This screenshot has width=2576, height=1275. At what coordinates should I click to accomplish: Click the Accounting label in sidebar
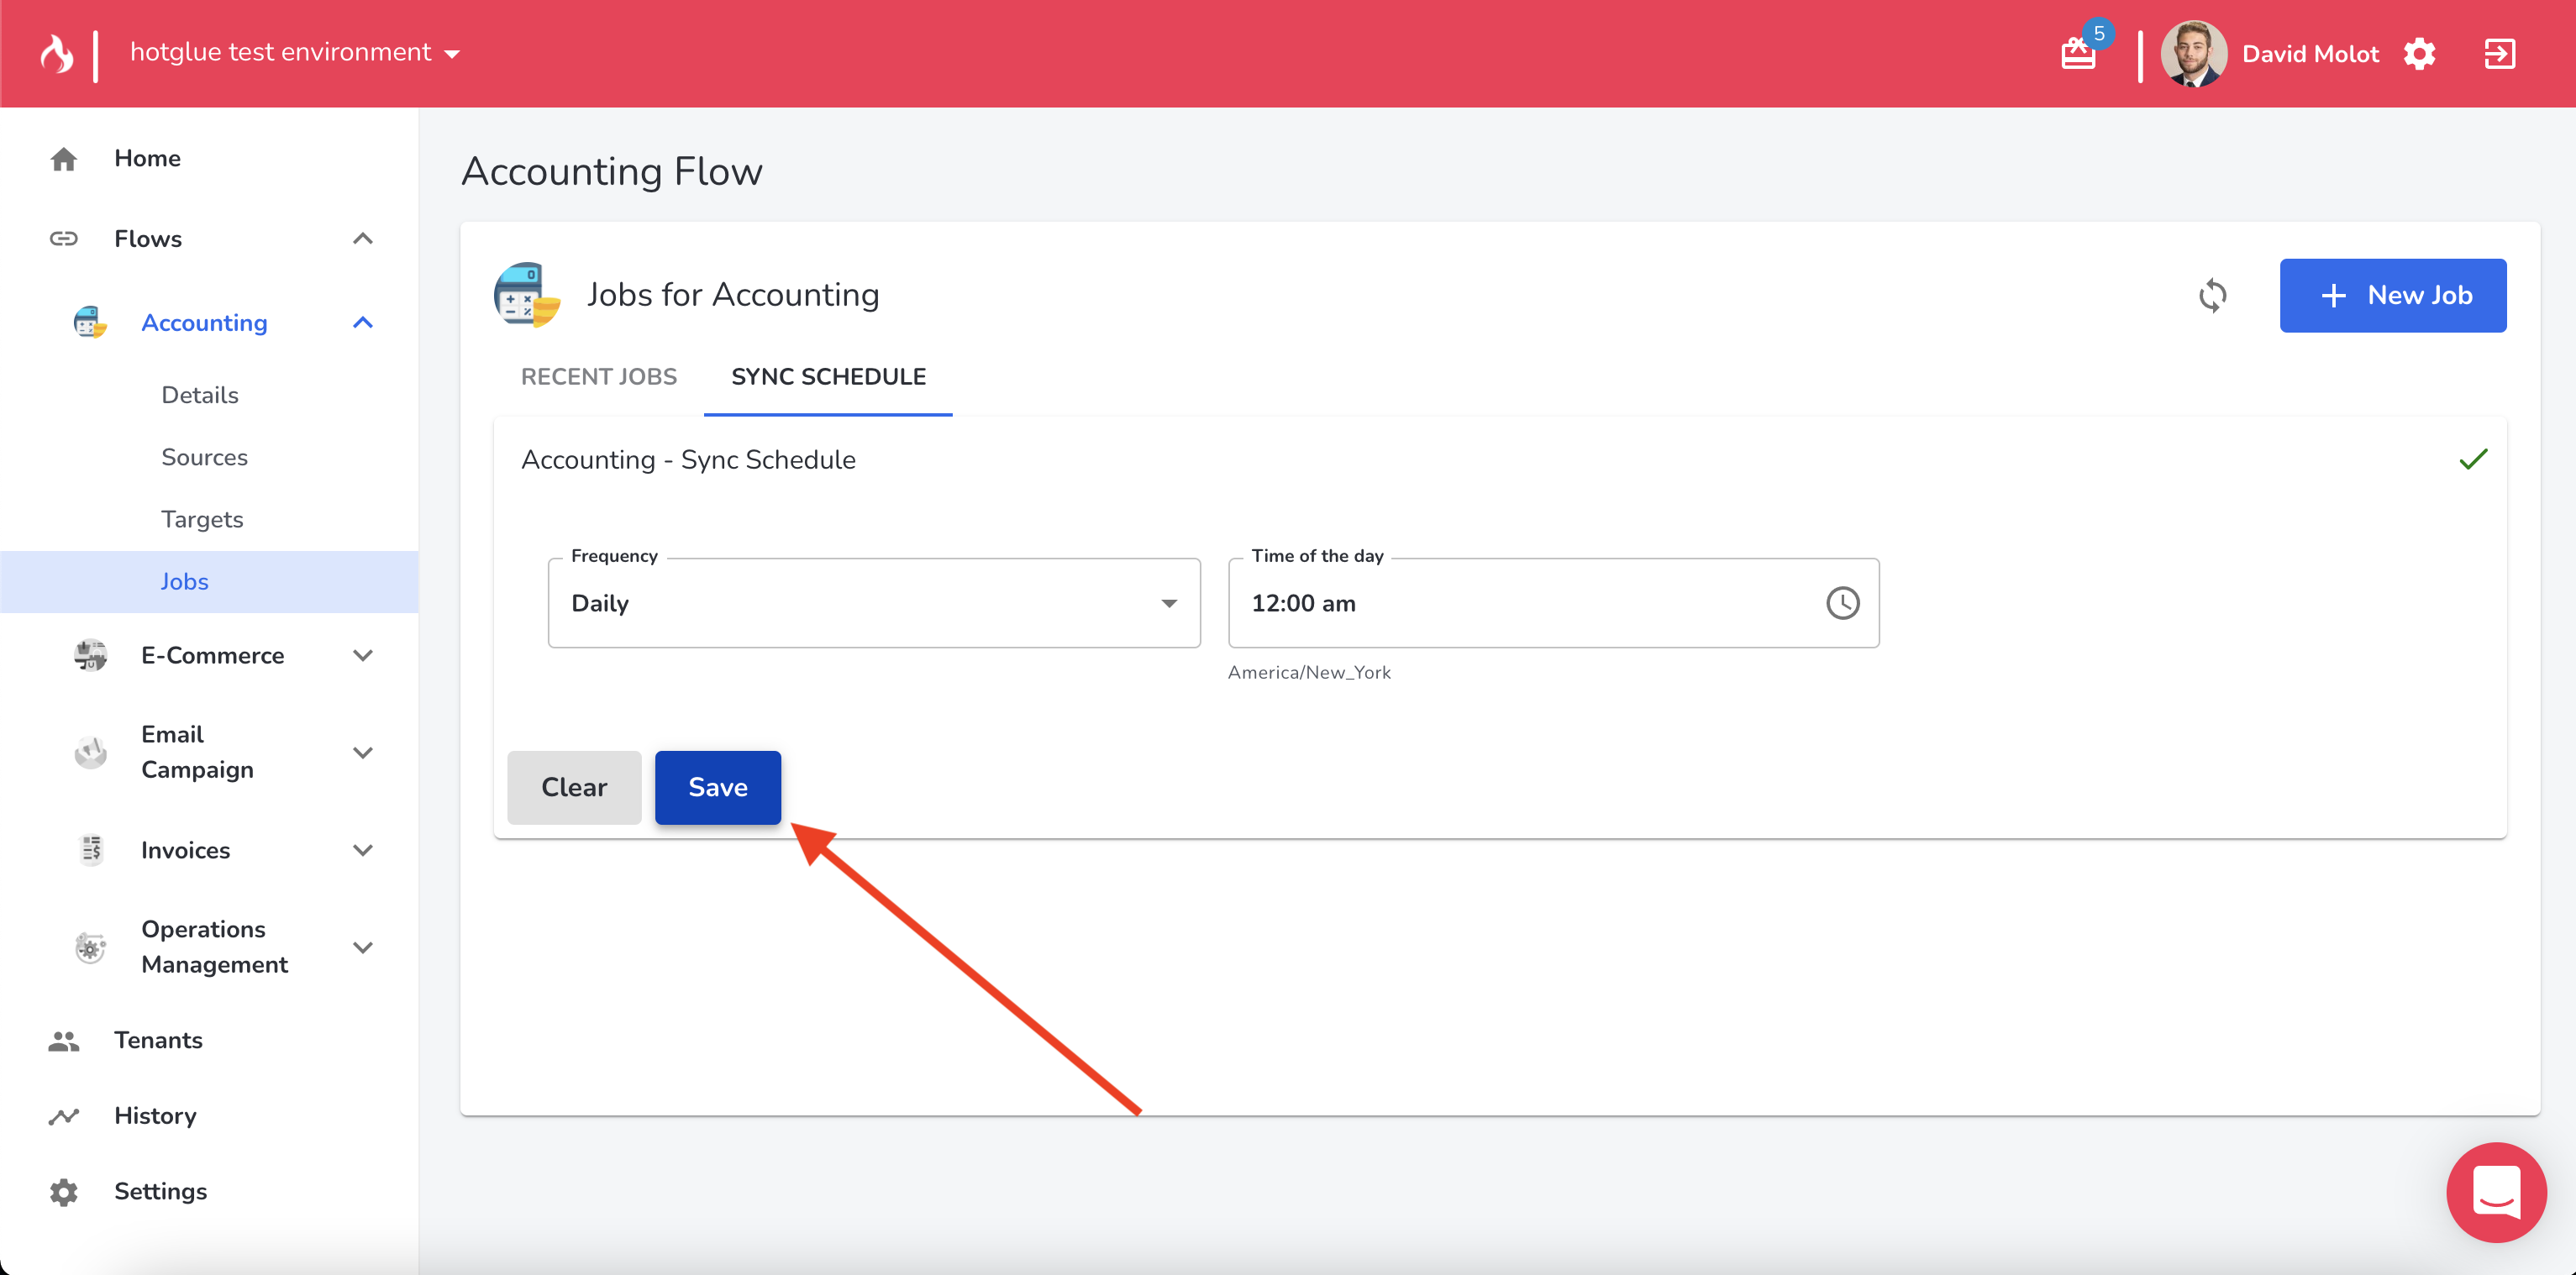204,323
